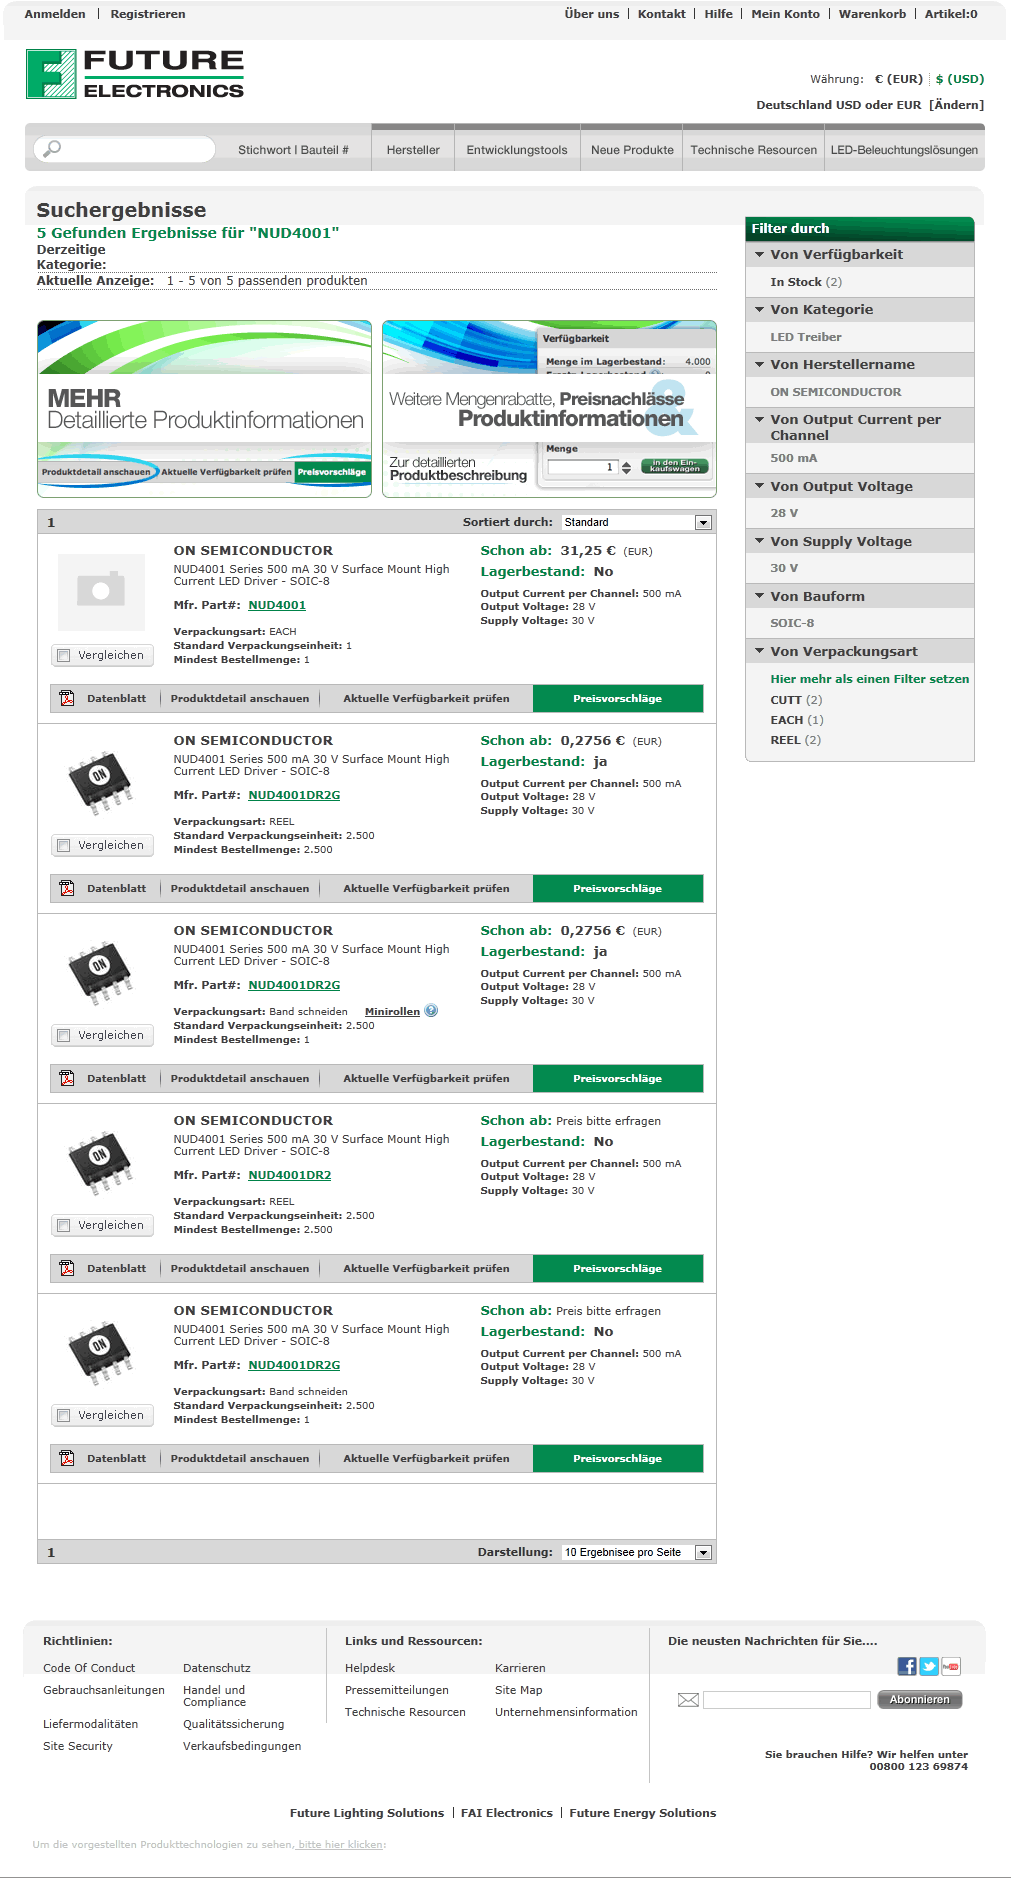Open Future Lighting Solutions footer link
1011x1879 pixels.
coord(367,1813)
